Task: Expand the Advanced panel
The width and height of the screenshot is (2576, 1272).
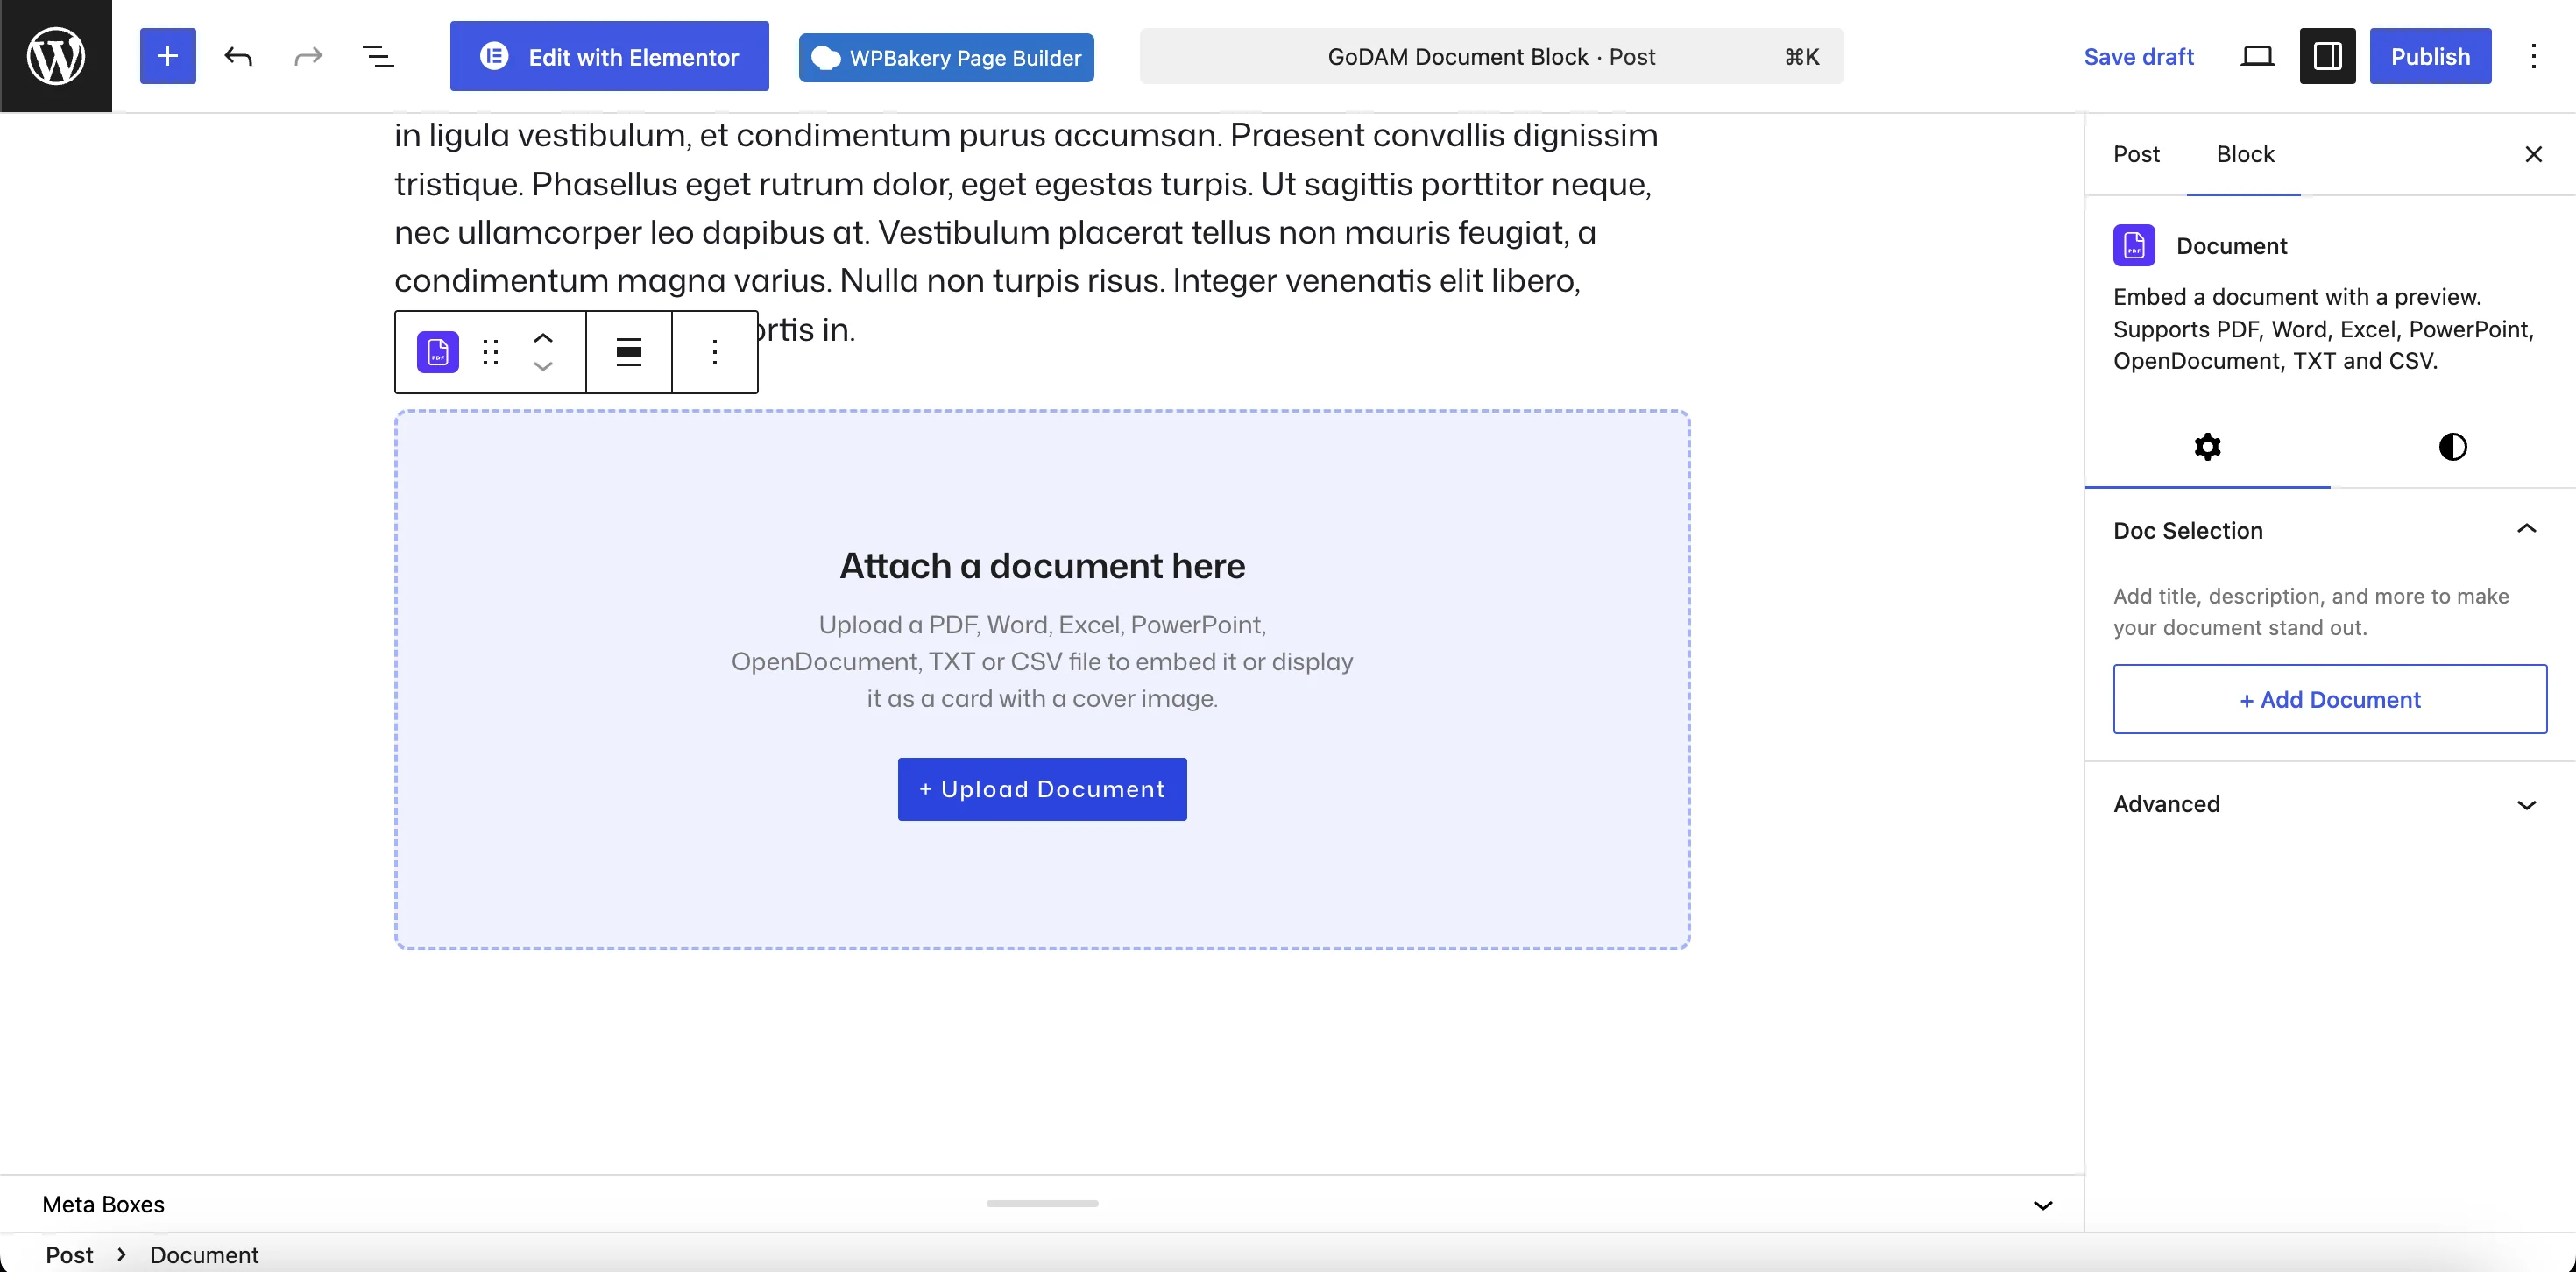Action: point(2330,804)
